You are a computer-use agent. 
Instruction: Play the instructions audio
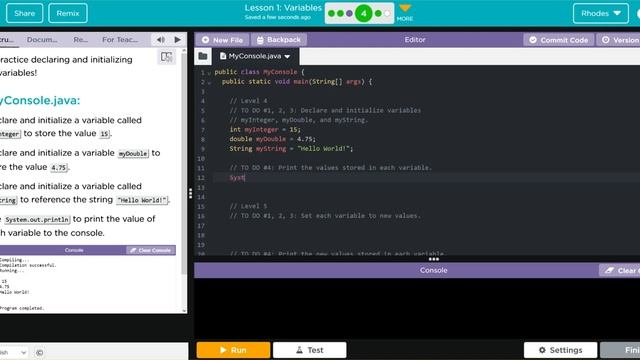click(178, 40)
